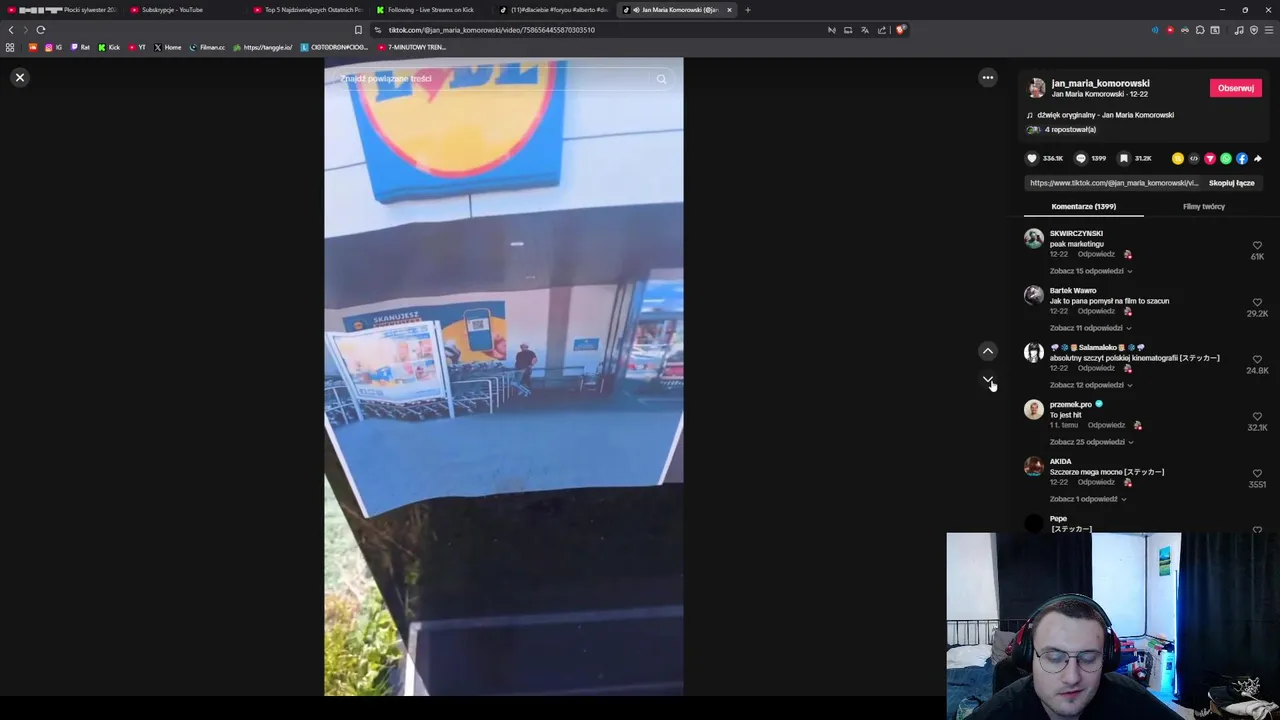Open the translate page icon in address bar
The height and width of the screenshot is (720, 1280).
pyautogui.click(x=865, y=30)
